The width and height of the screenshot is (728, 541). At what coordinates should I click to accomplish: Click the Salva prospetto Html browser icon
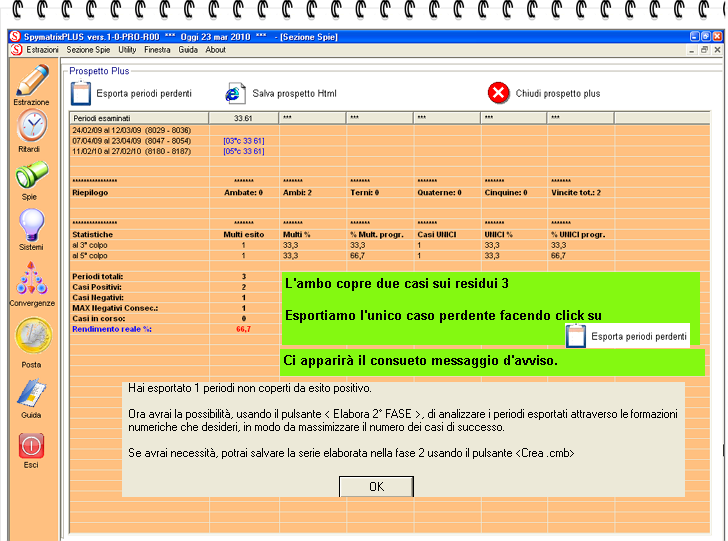click(x=235, y=93)
